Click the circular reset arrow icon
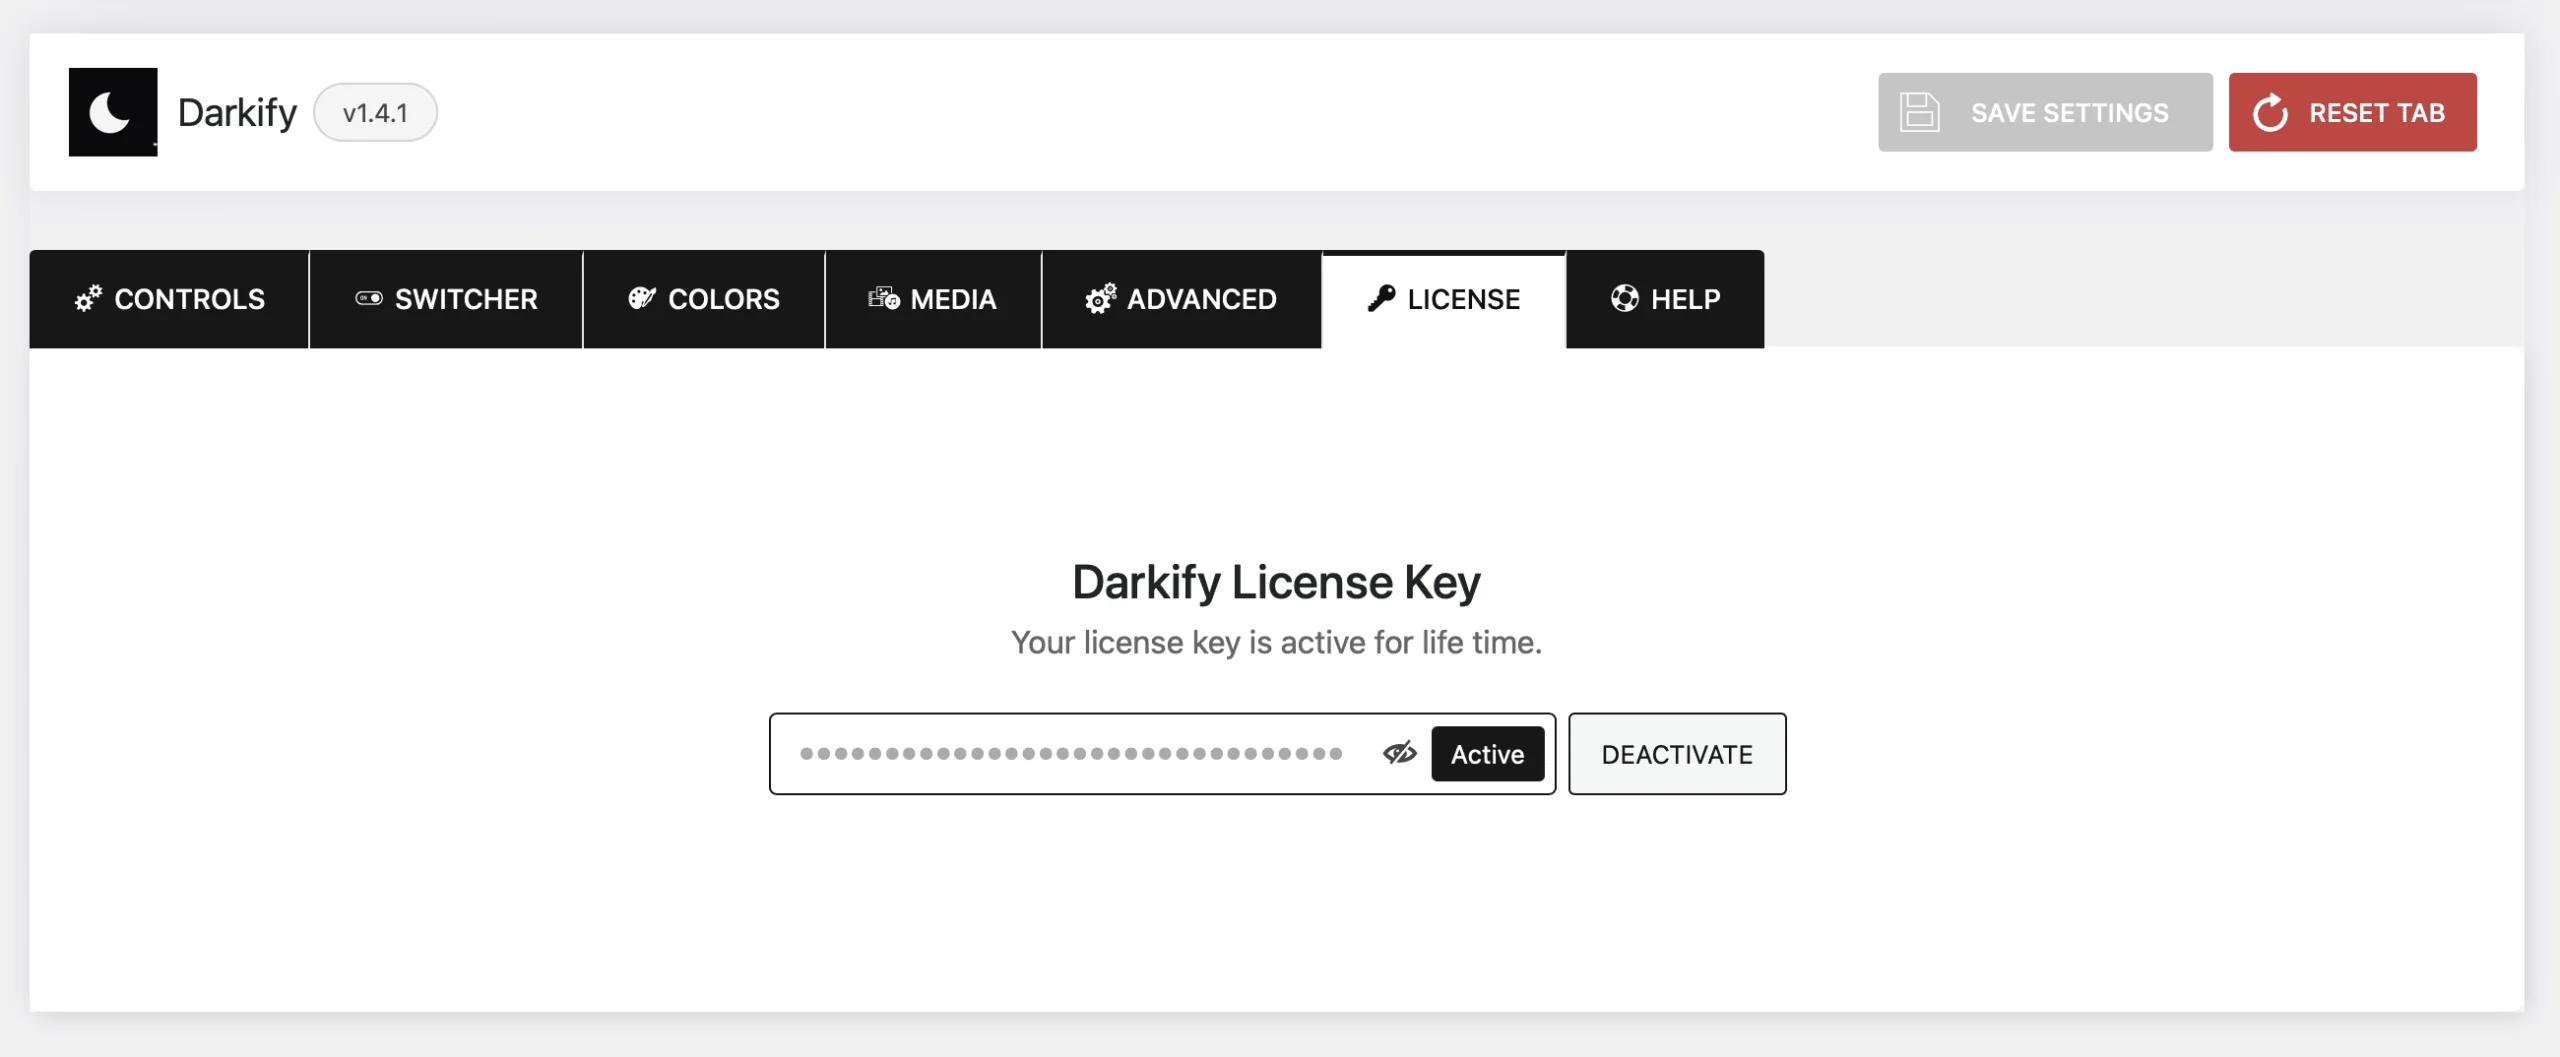2560x1057 pixels. point(2271,112)
